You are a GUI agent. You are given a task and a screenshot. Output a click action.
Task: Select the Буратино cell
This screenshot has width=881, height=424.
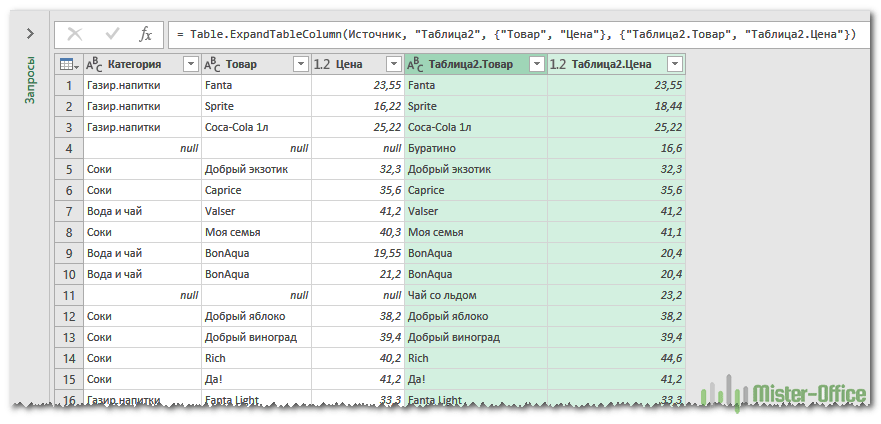click(475, 148)
